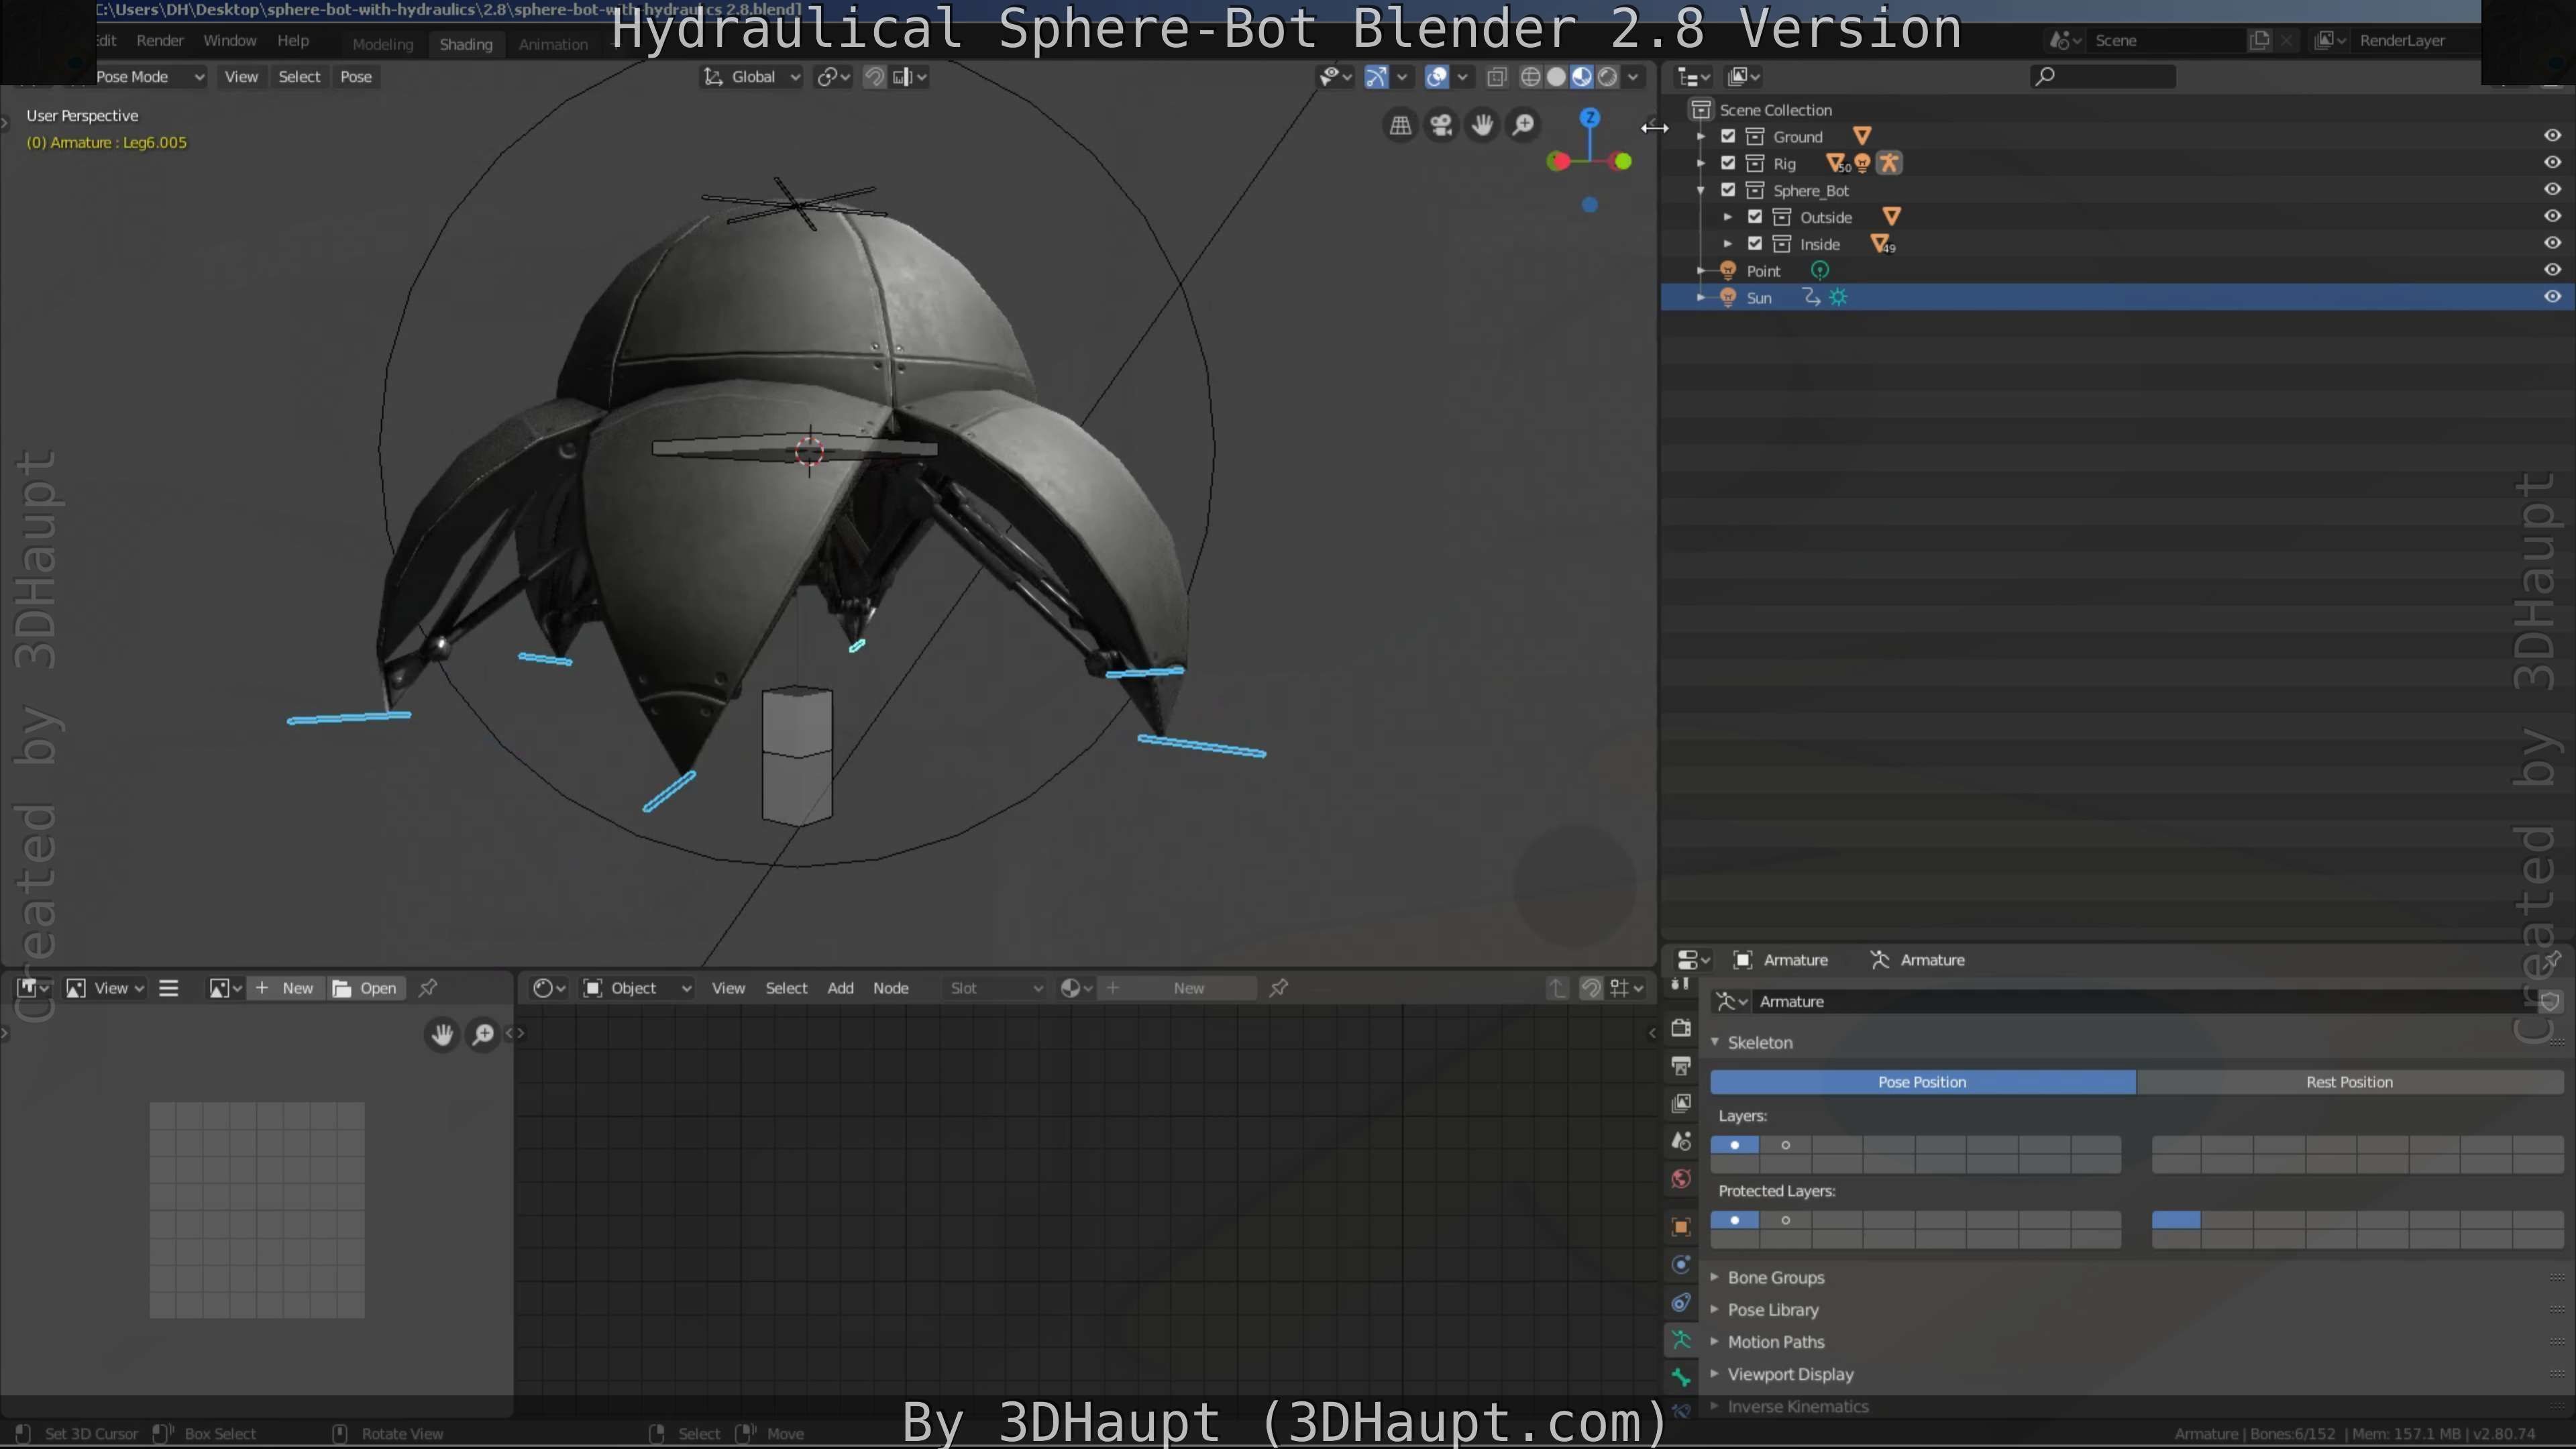Select Rest Position for skeleton
The height and width of the screenshot is (1449, 2576).
2349,1082
